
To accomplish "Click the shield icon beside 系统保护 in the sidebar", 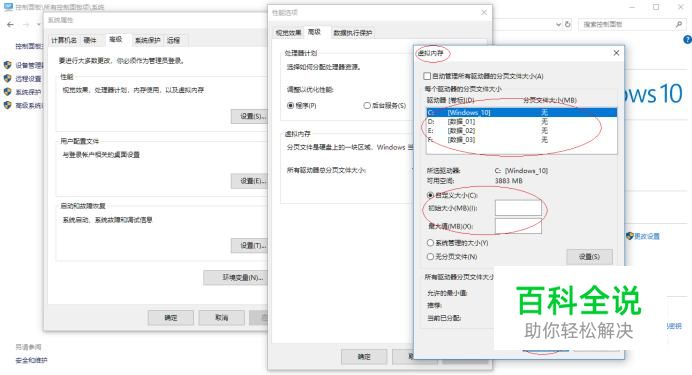I will click(8, 92).
